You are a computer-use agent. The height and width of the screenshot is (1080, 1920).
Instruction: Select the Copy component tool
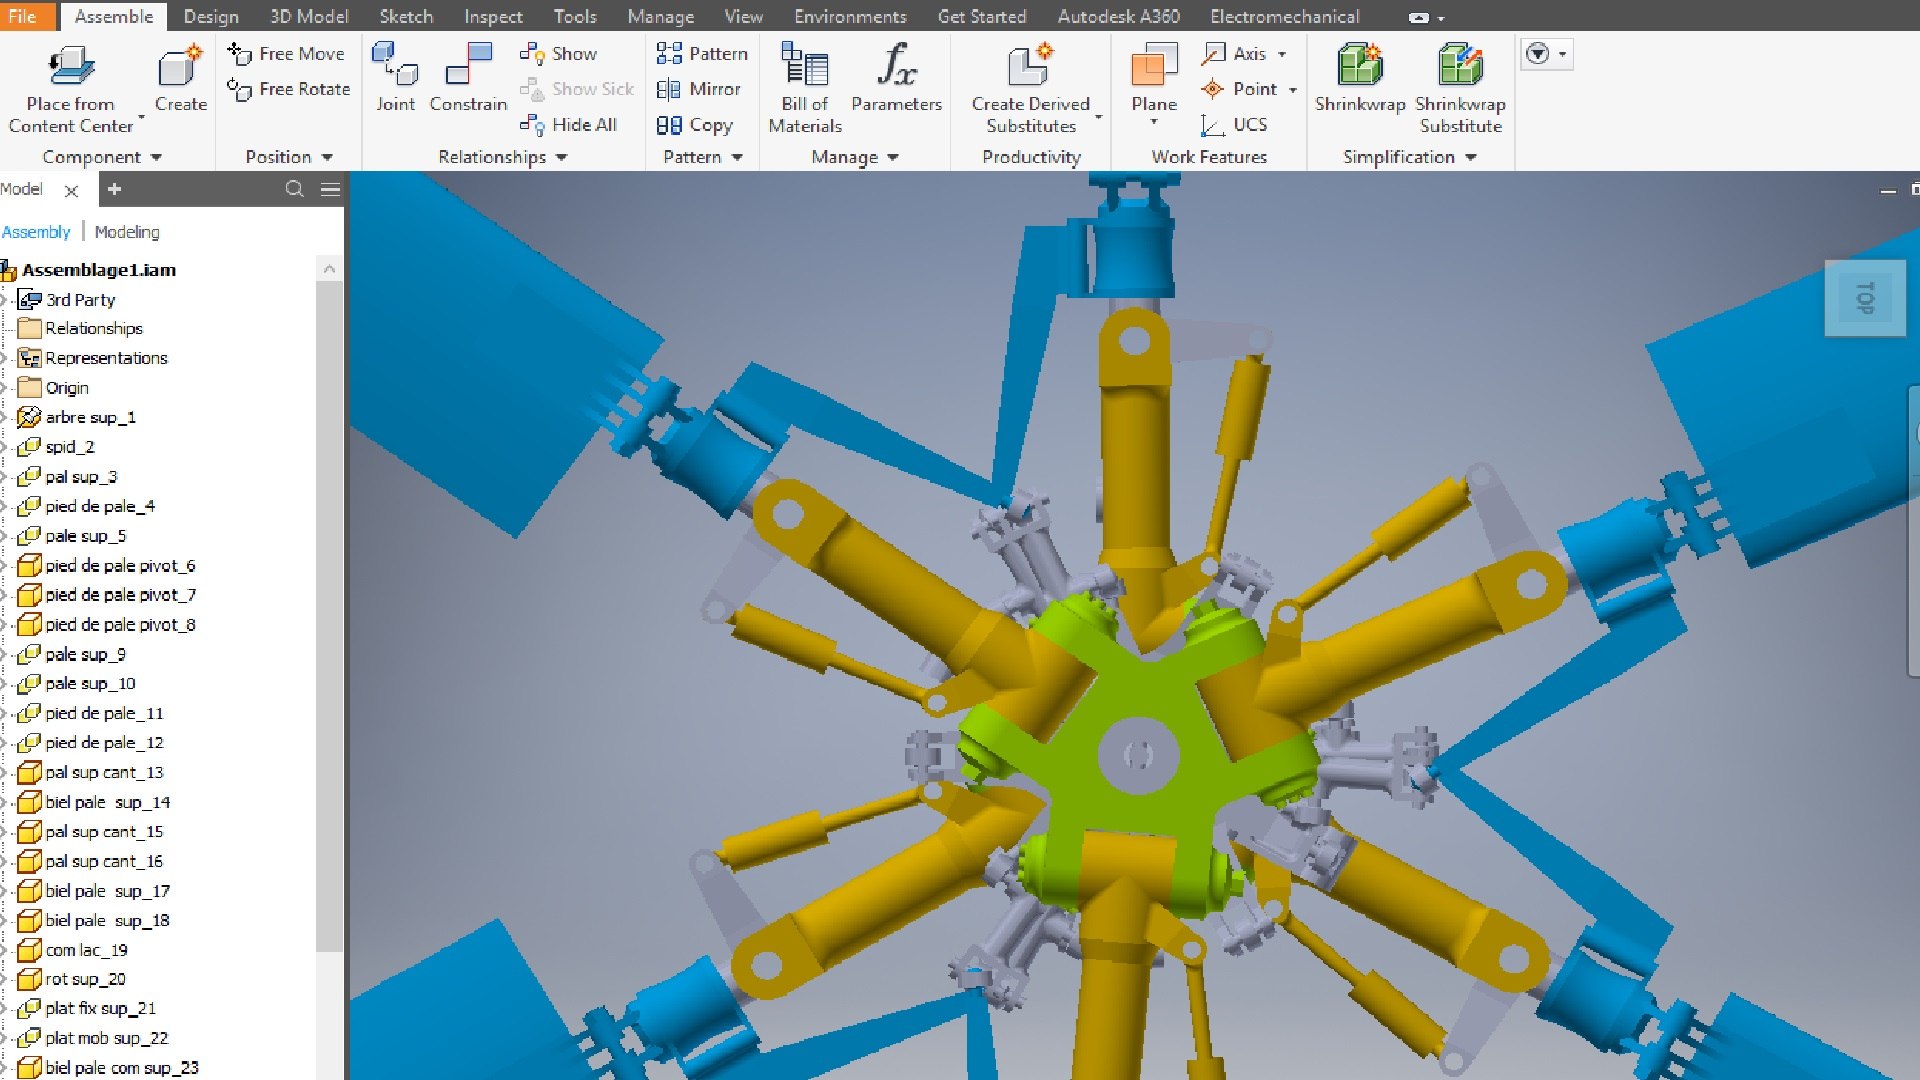coord(695,125)
